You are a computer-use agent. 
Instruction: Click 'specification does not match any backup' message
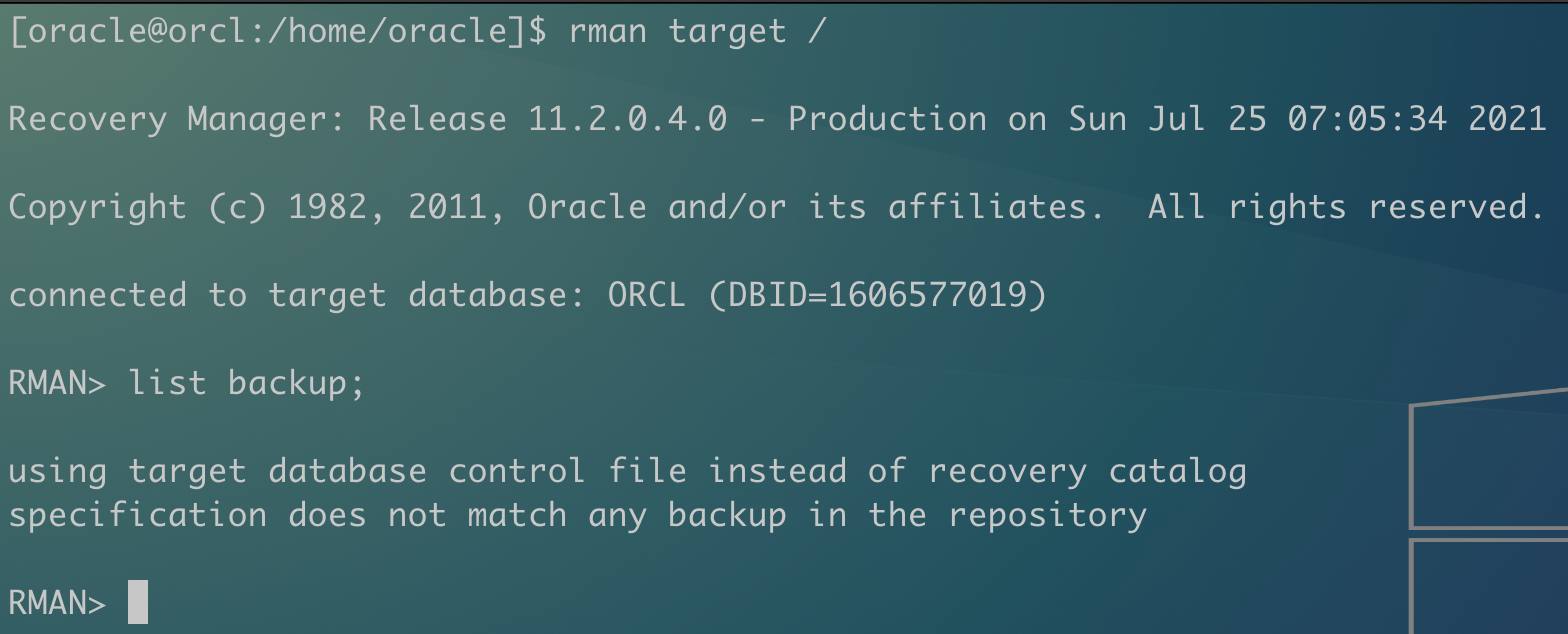(x=397, y=515)
